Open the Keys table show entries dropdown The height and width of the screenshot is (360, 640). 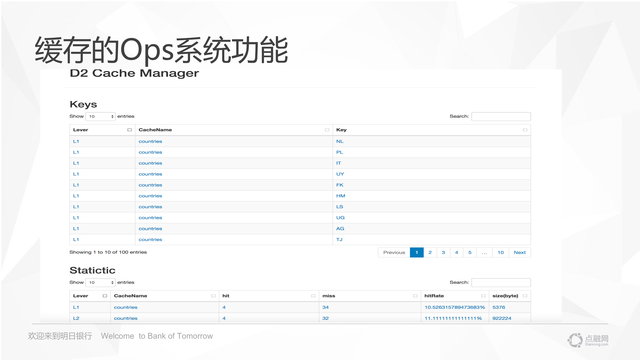pos(100,116)
